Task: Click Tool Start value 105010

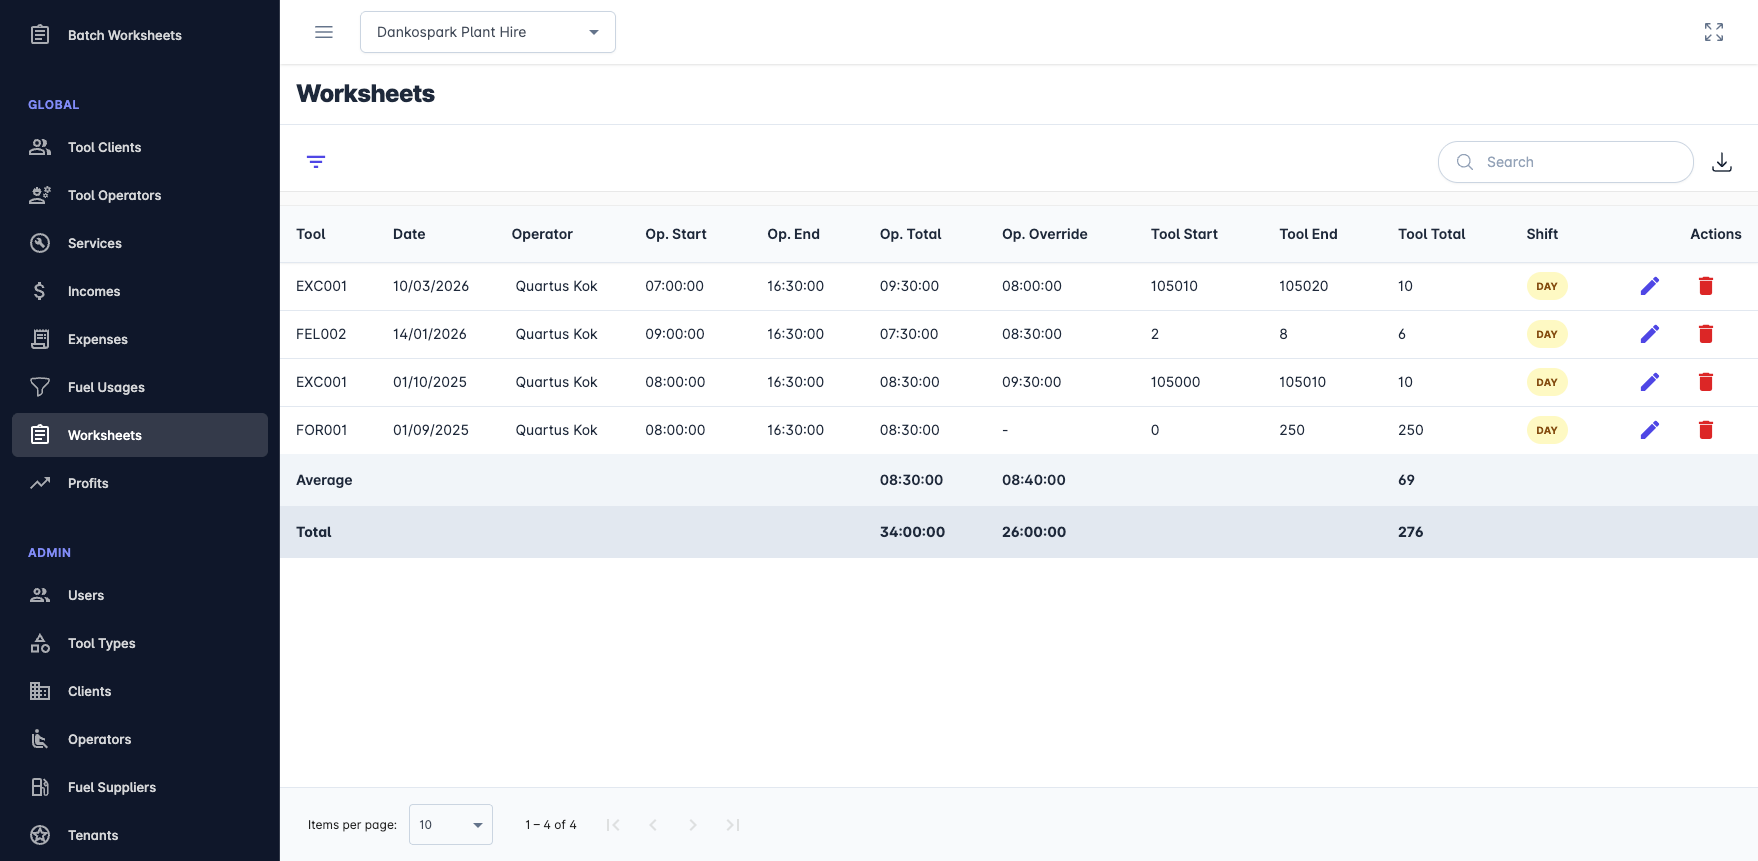Action: (x=1174, y=286)
